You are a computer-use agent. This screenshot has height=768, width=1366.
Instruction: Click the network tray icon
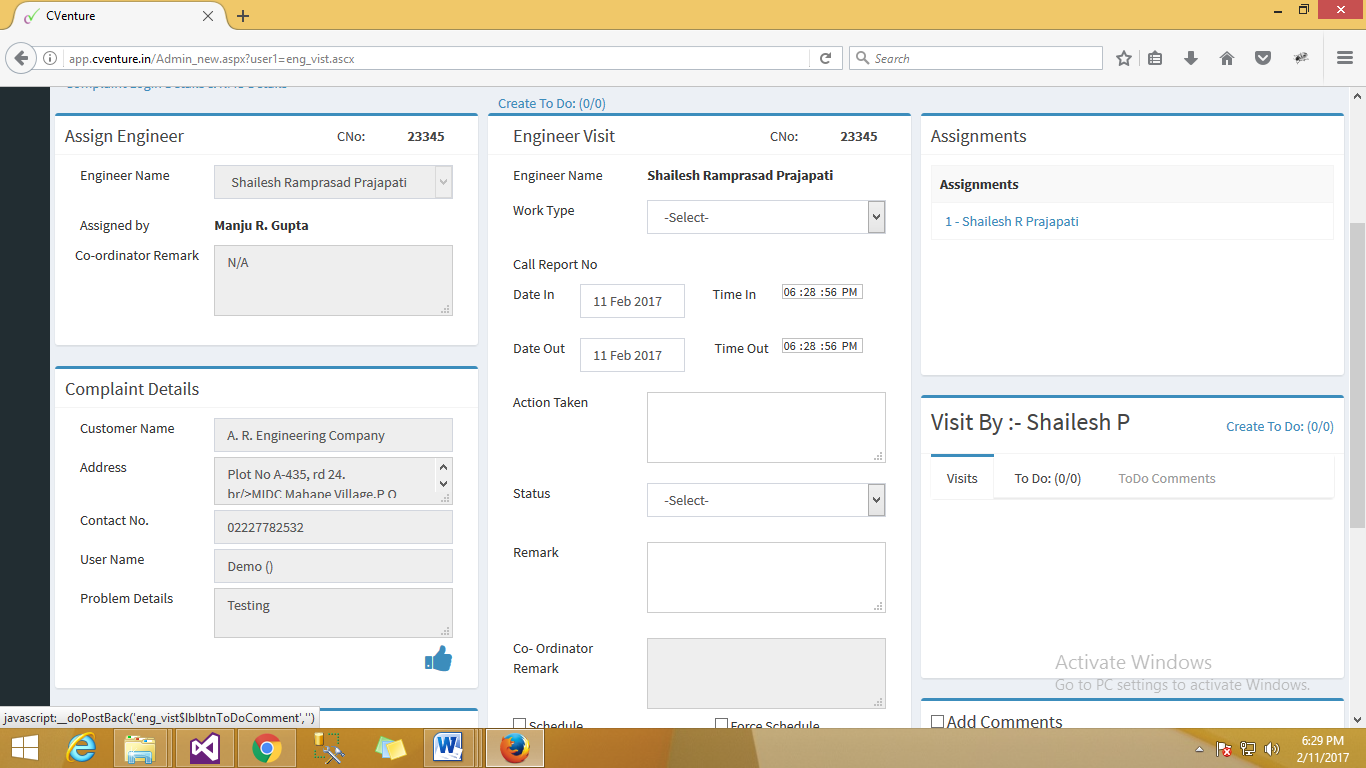[1248, 749]
